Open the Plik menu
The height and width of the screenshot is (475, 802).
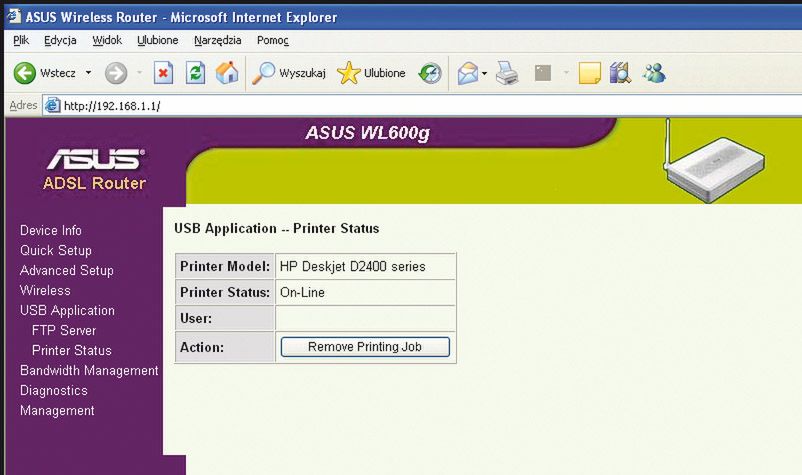pyautogui.click(x=21, y=40)
